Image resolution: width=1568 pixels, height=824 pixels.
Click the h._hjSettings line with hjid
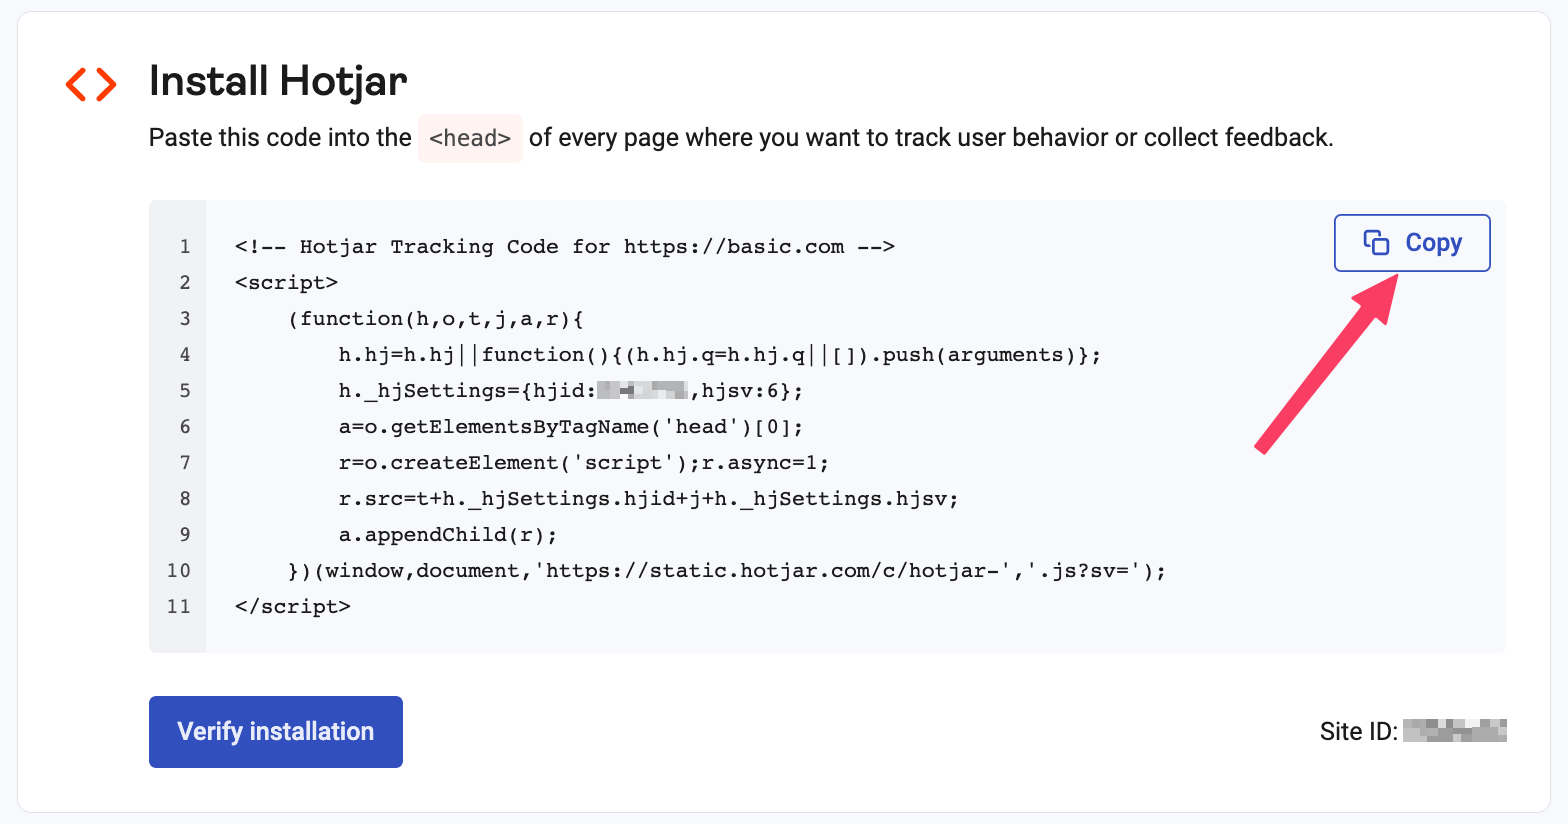click(x=571, y=391)
